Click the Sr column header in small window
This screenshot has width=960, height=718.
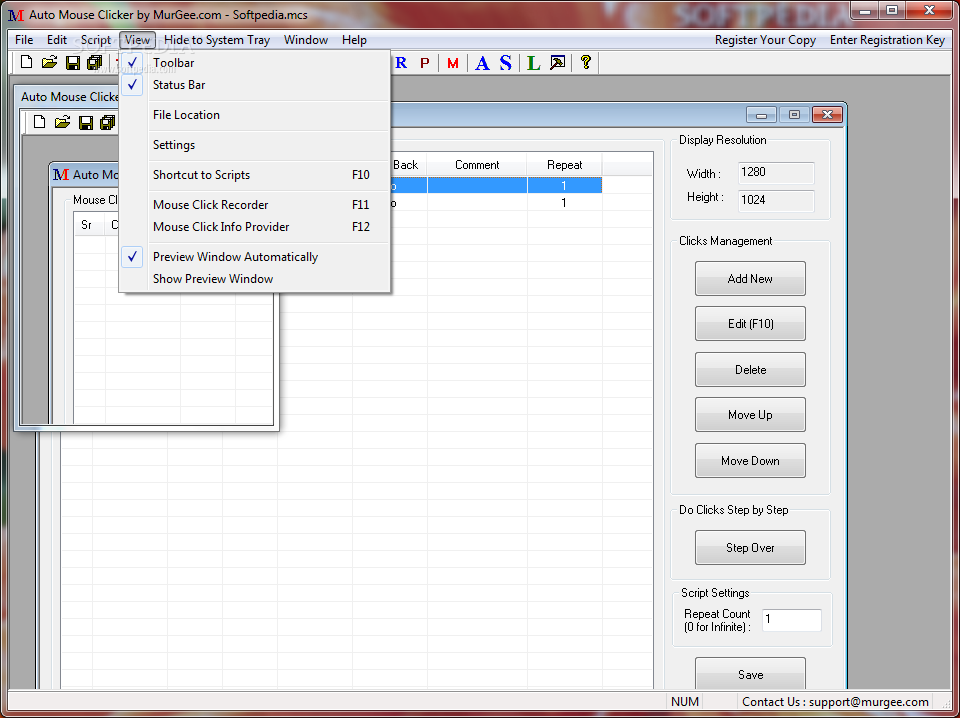coord(87,225)
